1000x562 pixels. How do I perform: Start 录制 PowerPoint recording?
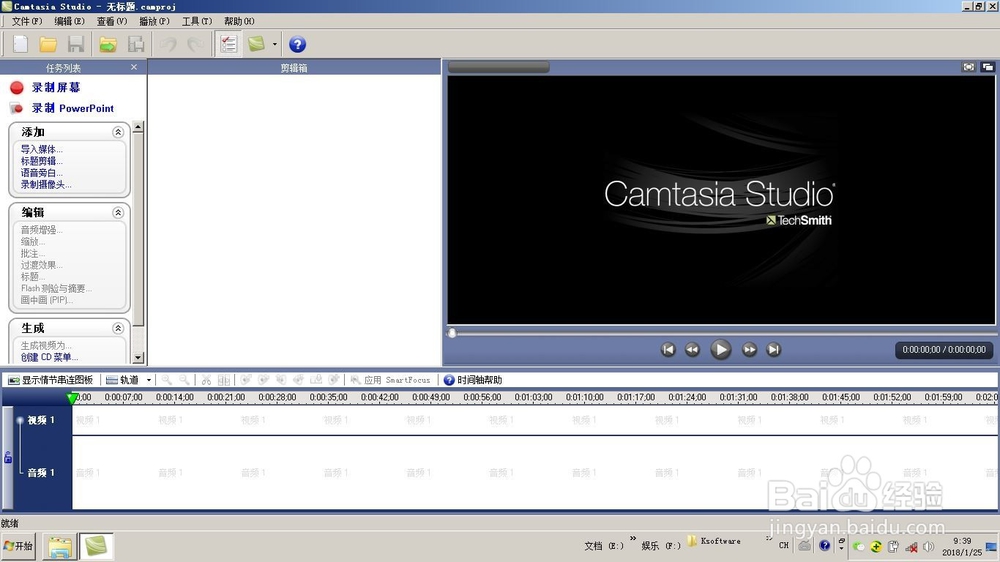[73, 108]
